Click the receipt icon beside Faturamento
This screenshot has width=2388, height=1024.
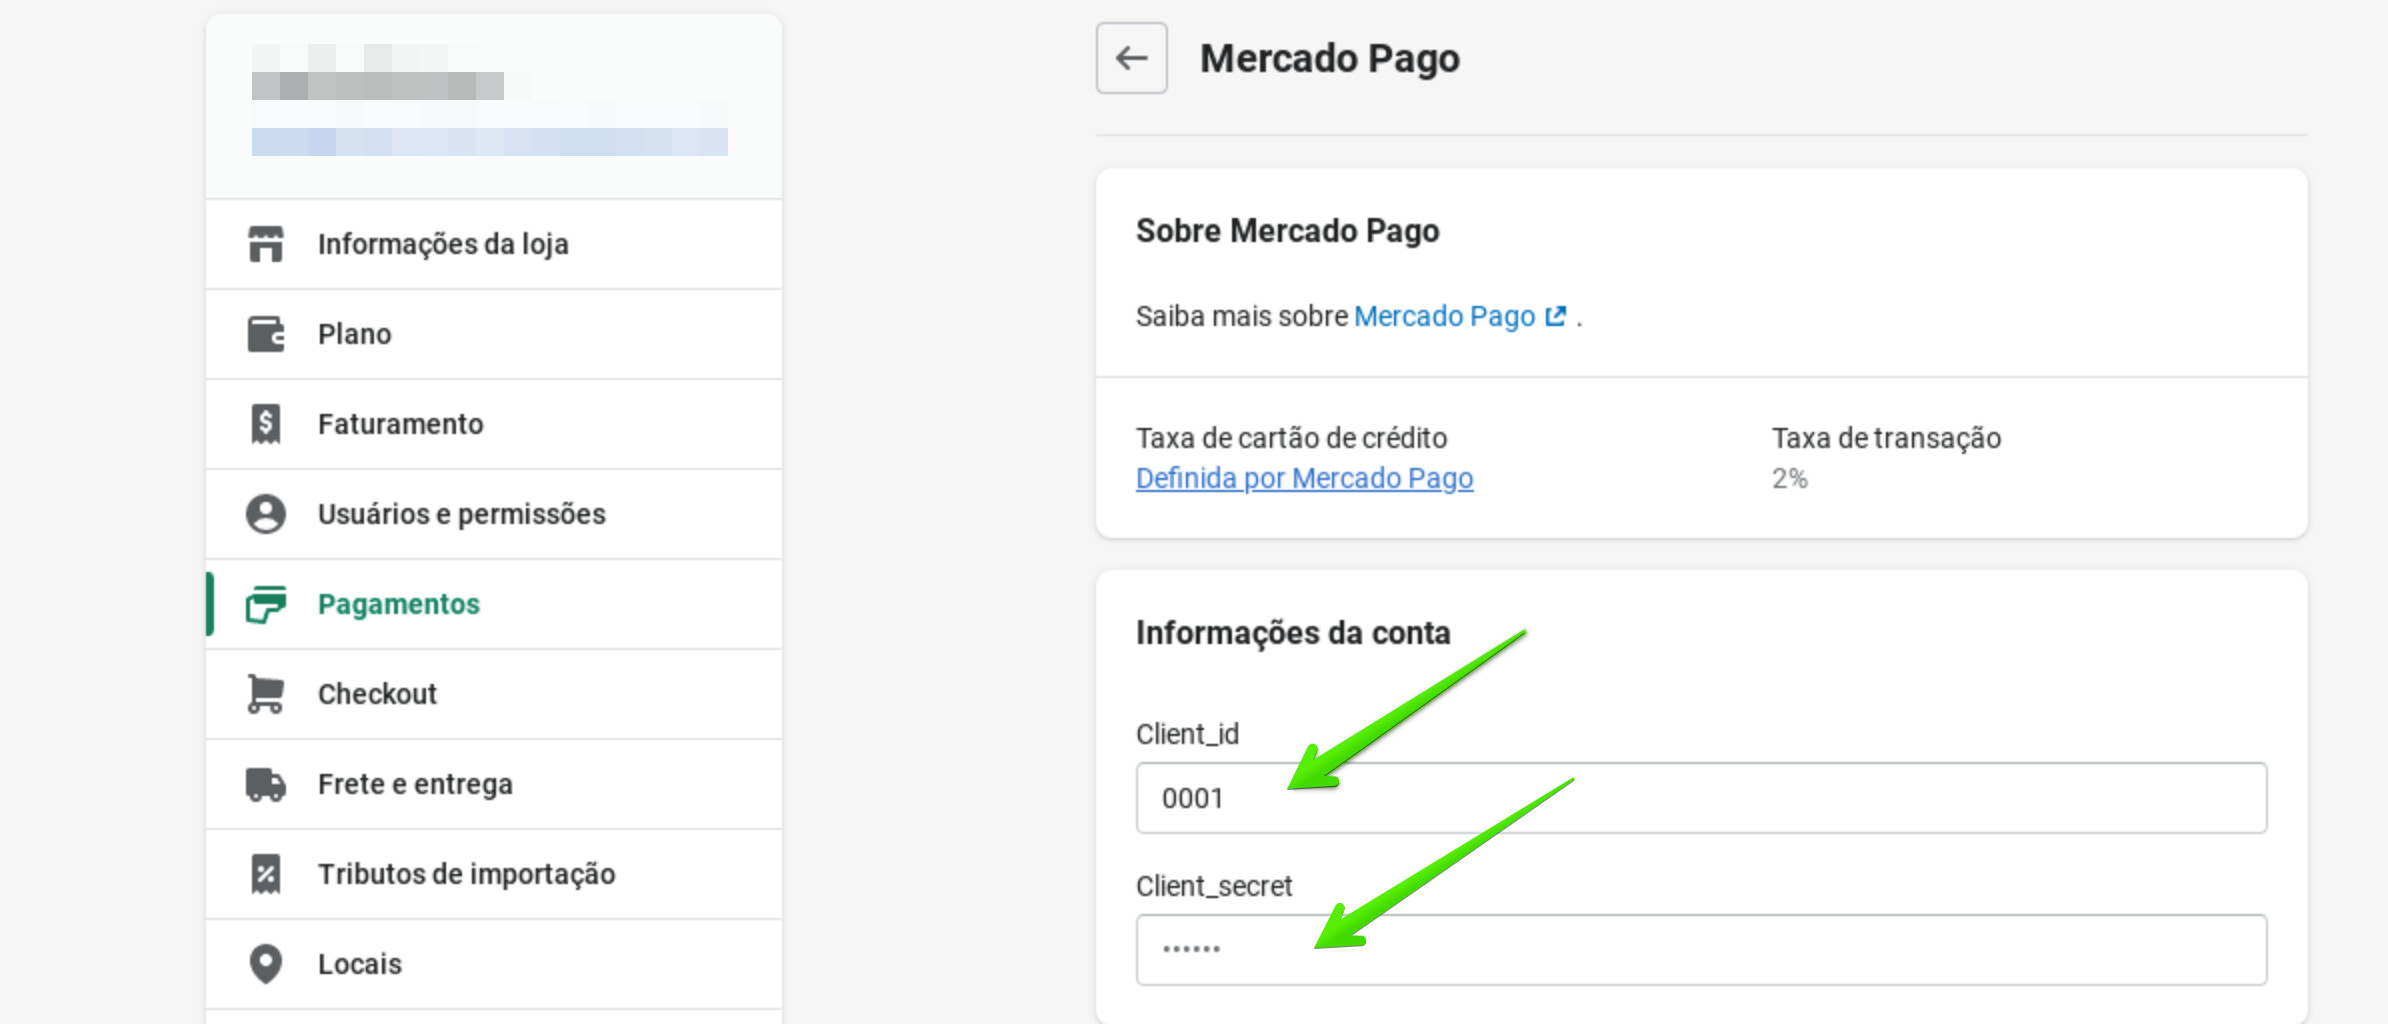266,424
